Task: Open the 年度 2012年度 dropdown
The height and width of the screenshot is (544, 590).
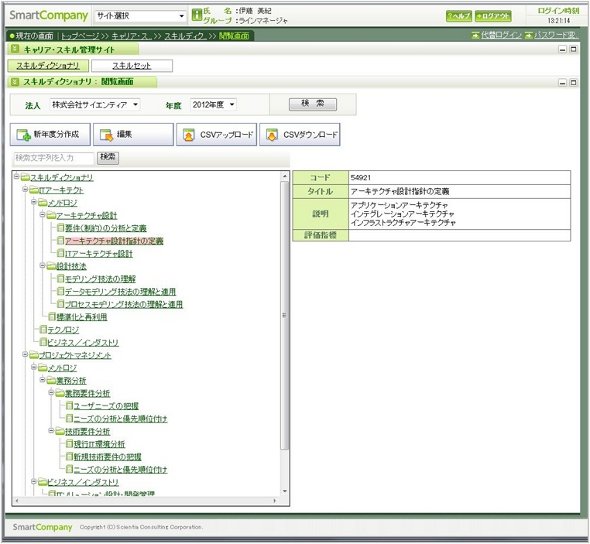Action: tap(214, 105)
